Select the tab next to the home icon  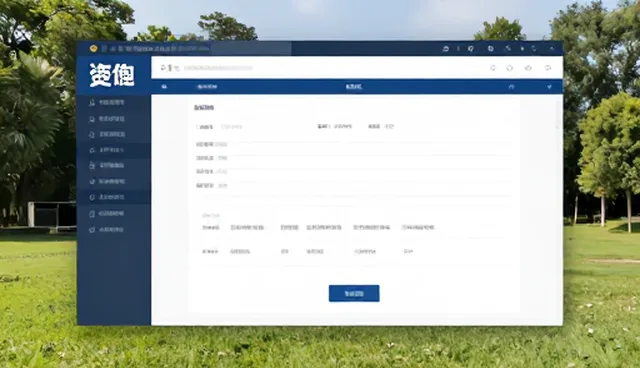(x=207, y=86)
